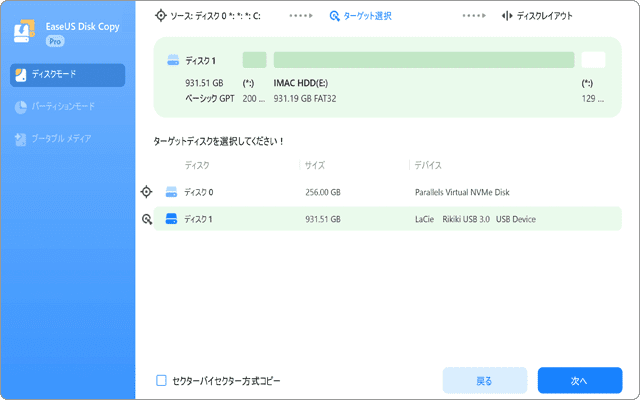Click the EaseUS Disk Copy logo icon
Image resolution: width=640 pixels, height=400 pixels.
click(24, 31)
